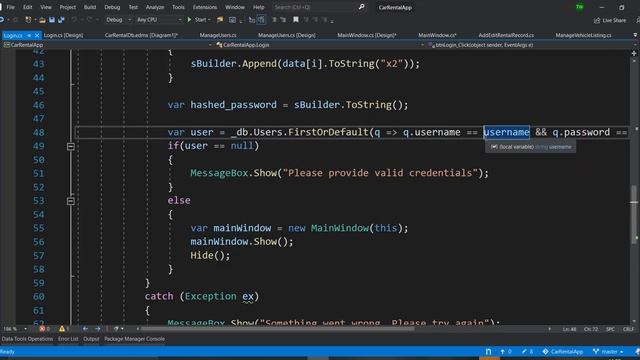
Task: Click the Start debugging button
Action: [198, 20]
